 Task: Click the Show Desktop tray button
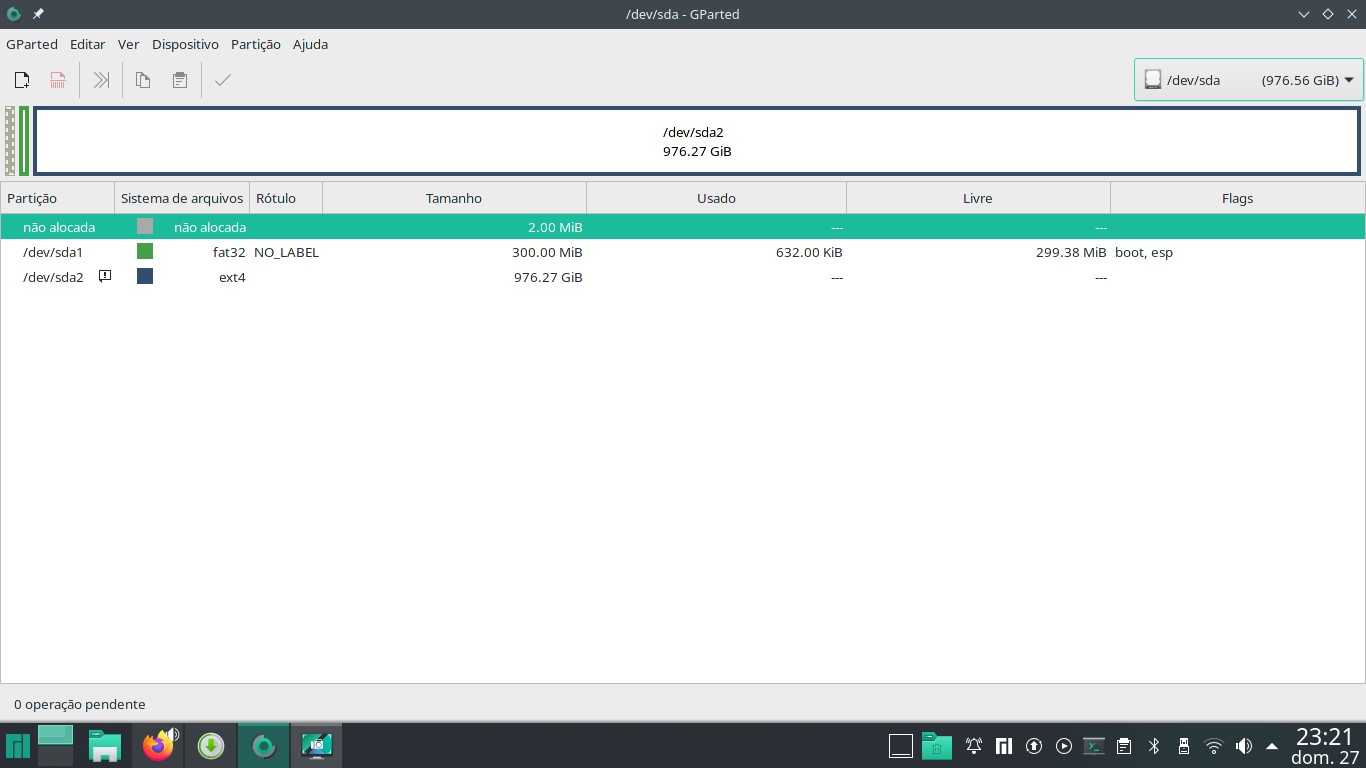pyautogui.click(x=901, y=746)
